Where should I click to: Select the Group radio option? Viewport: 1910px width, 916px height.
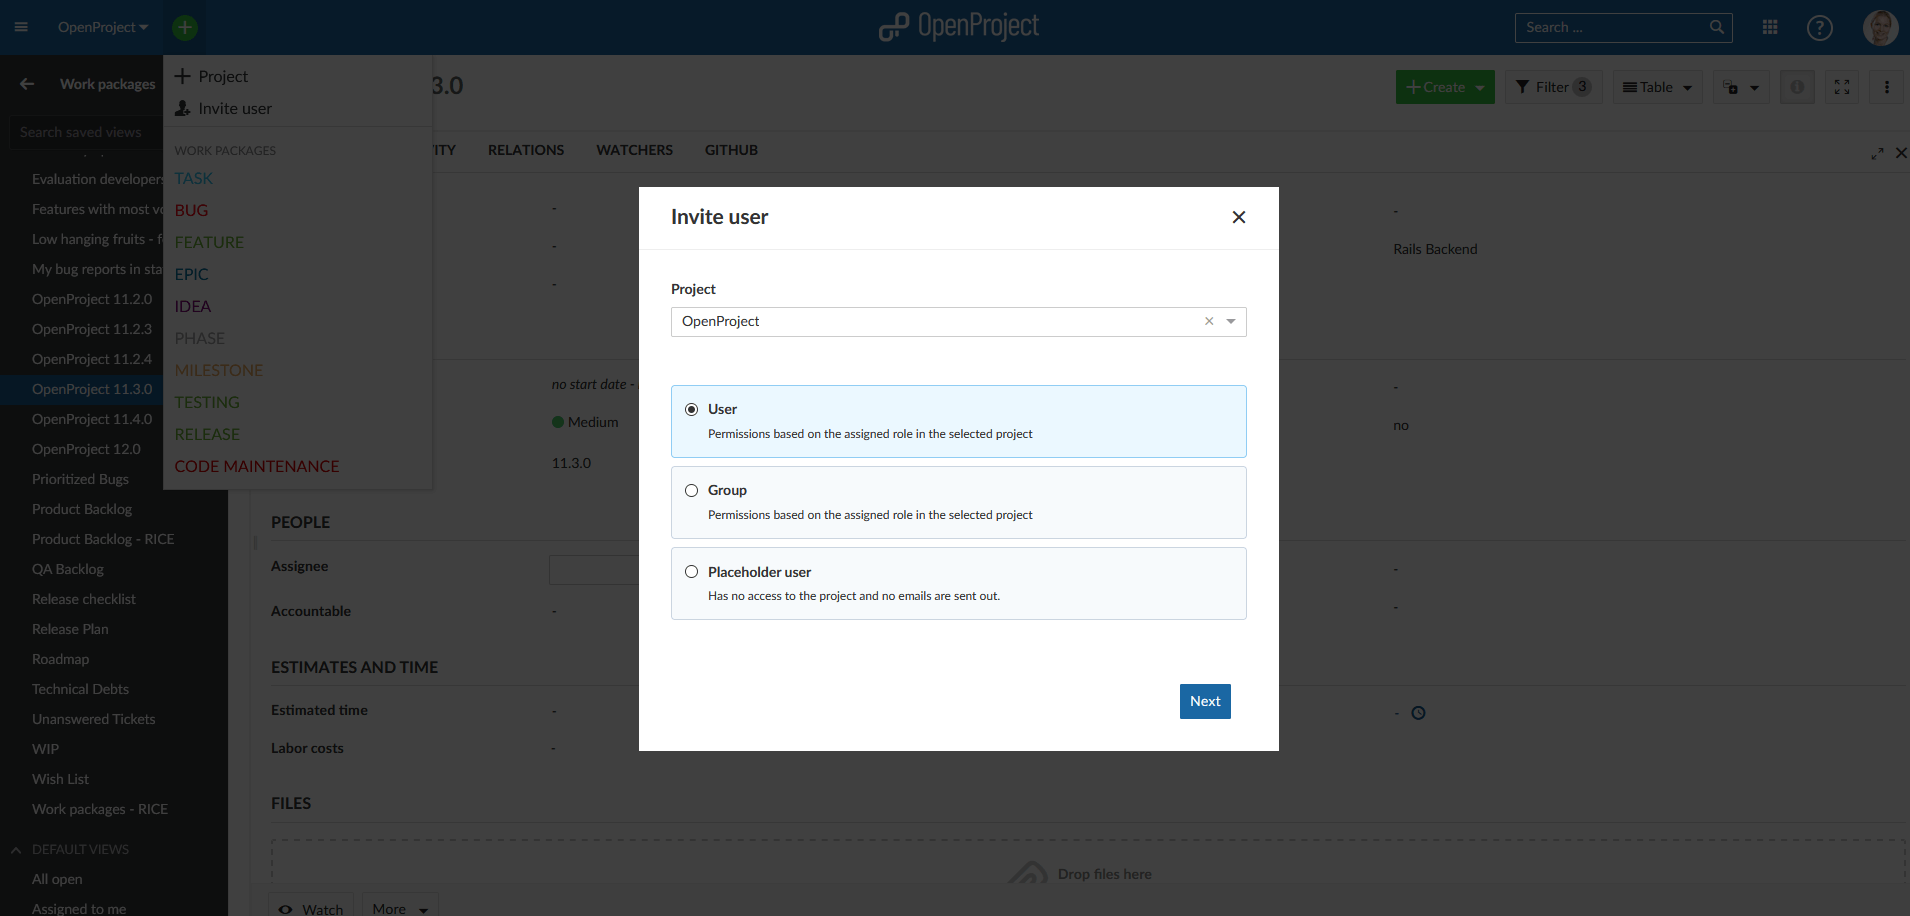[691, 490]
